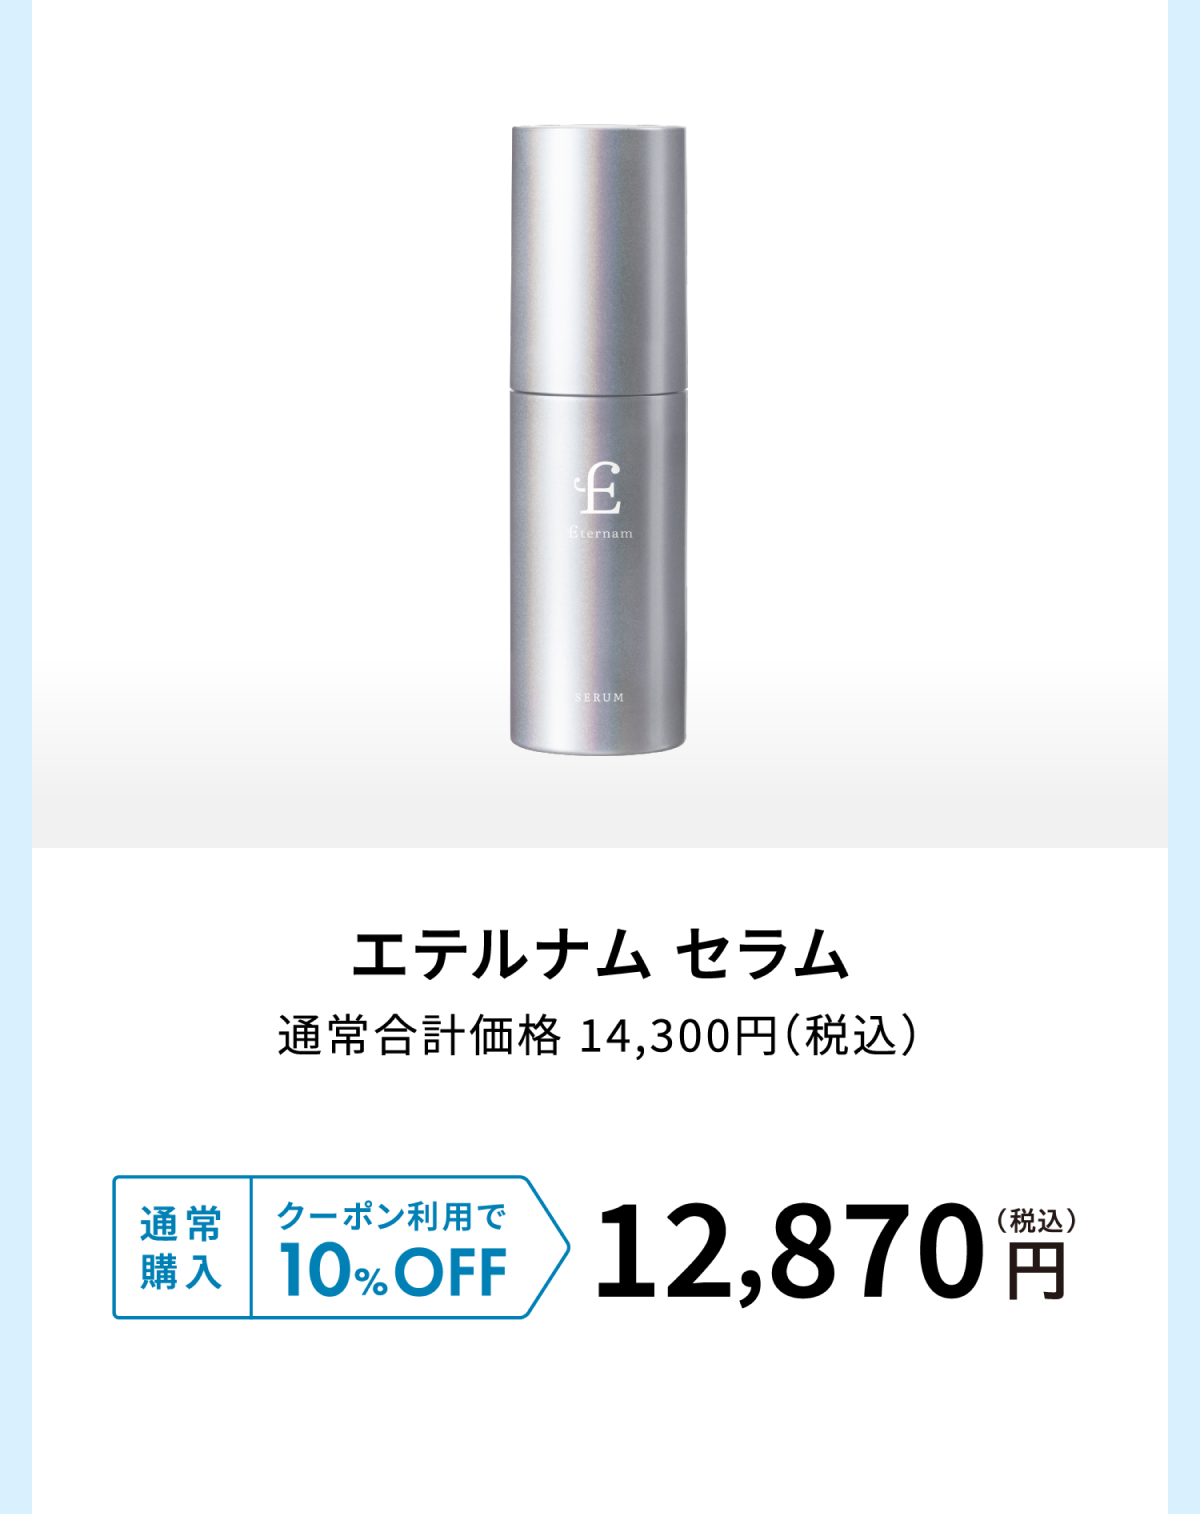This screenshot has width=1200, height=1514.
Task: Click the light blue right border strip
Action: [x=1184, y=757]
